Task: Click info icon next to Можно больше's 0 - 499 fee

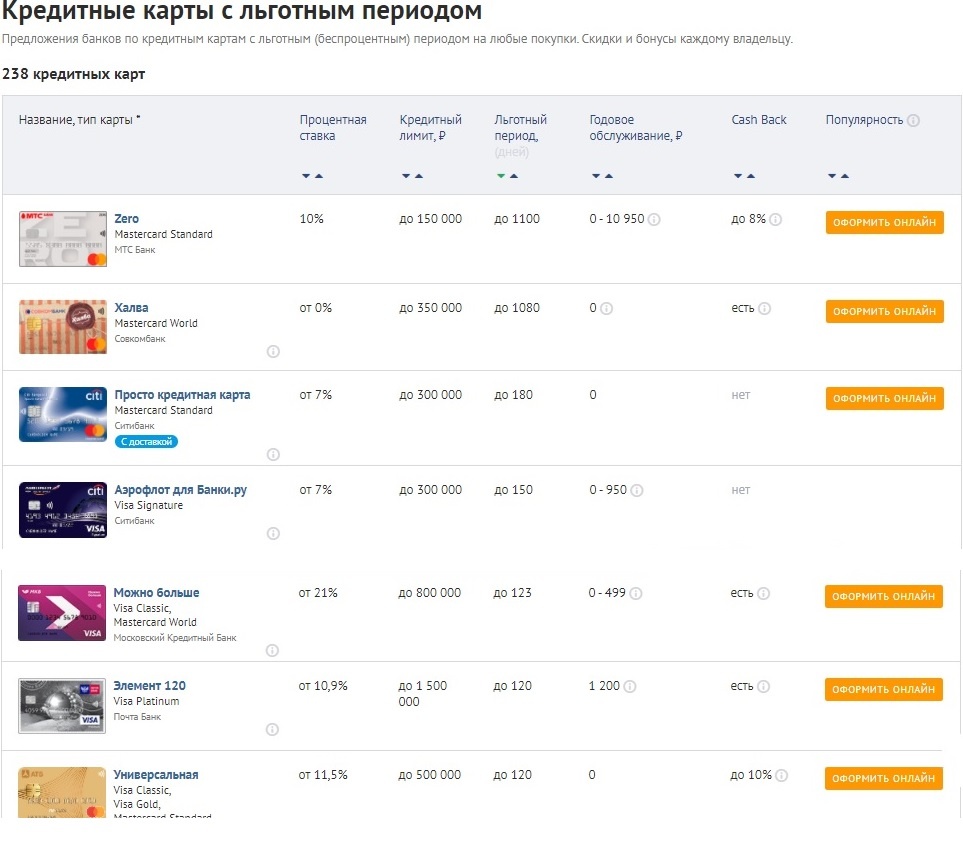Action: (636, 594)
